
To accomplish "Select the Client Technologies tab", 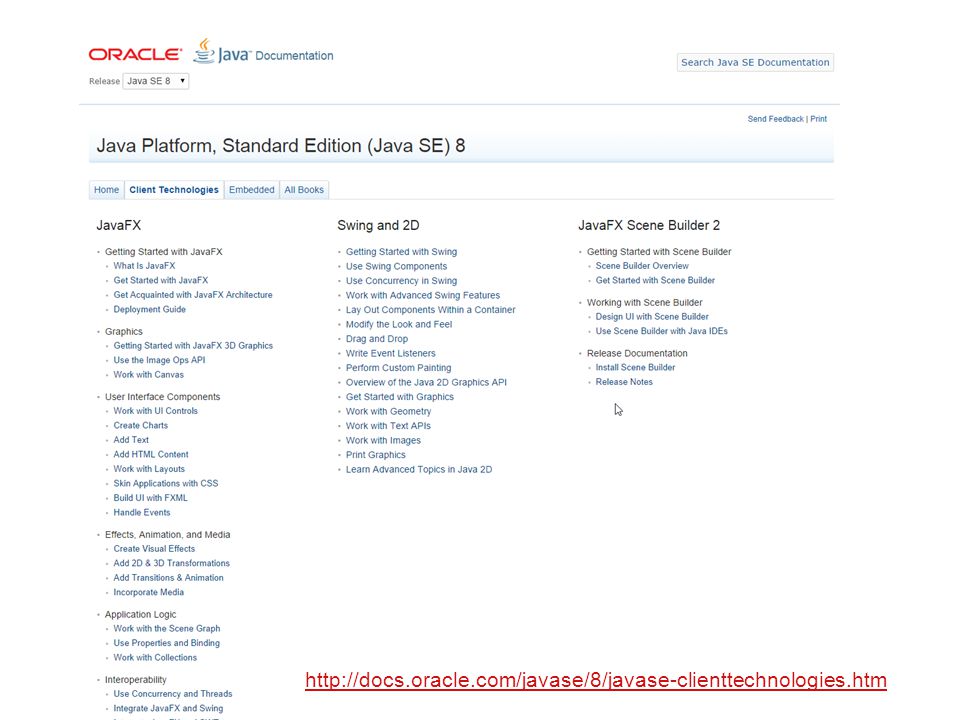I will [174, 190].
